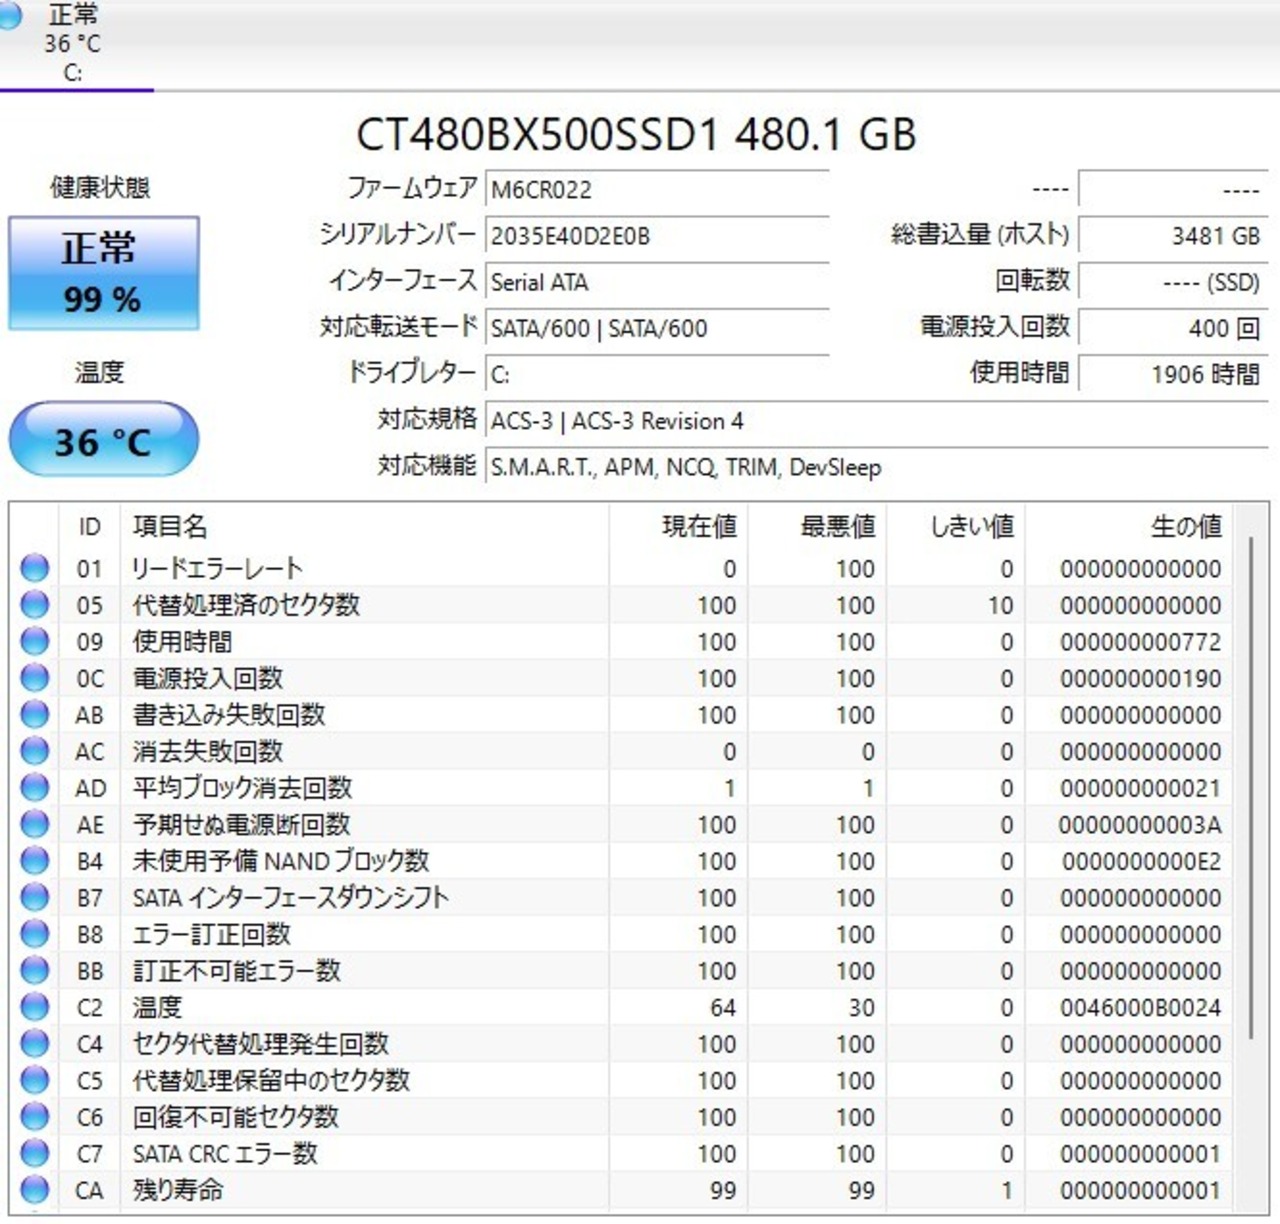This screenshot has height=1224, width=1280.
Task: Click the 36 °C temperature button
Action: [x=104, y=440]
